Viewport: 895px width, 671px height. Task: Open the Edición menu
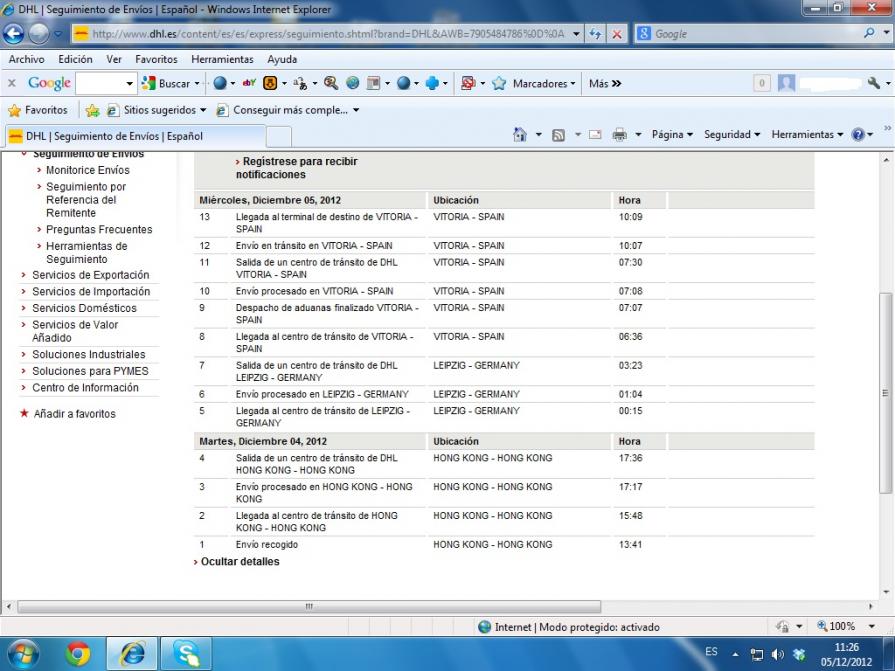75,59
